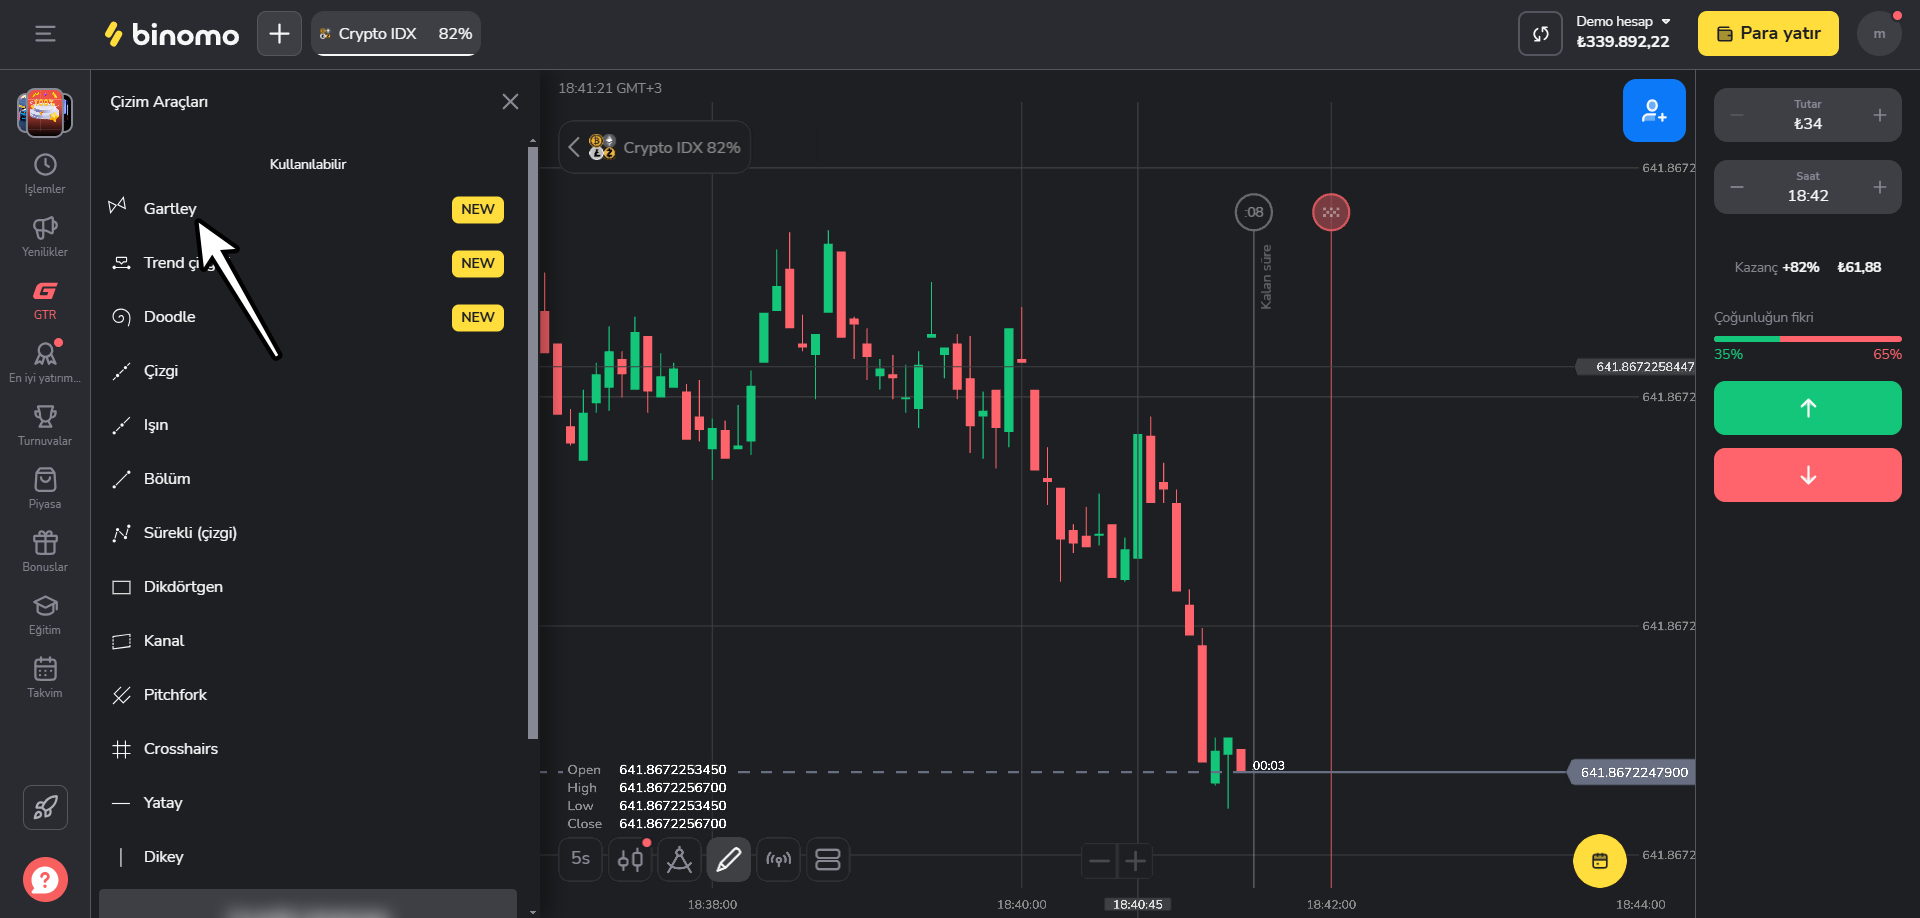Add a new asset tab with plus button
The image size is (1920, 918).
coord(279,34)
